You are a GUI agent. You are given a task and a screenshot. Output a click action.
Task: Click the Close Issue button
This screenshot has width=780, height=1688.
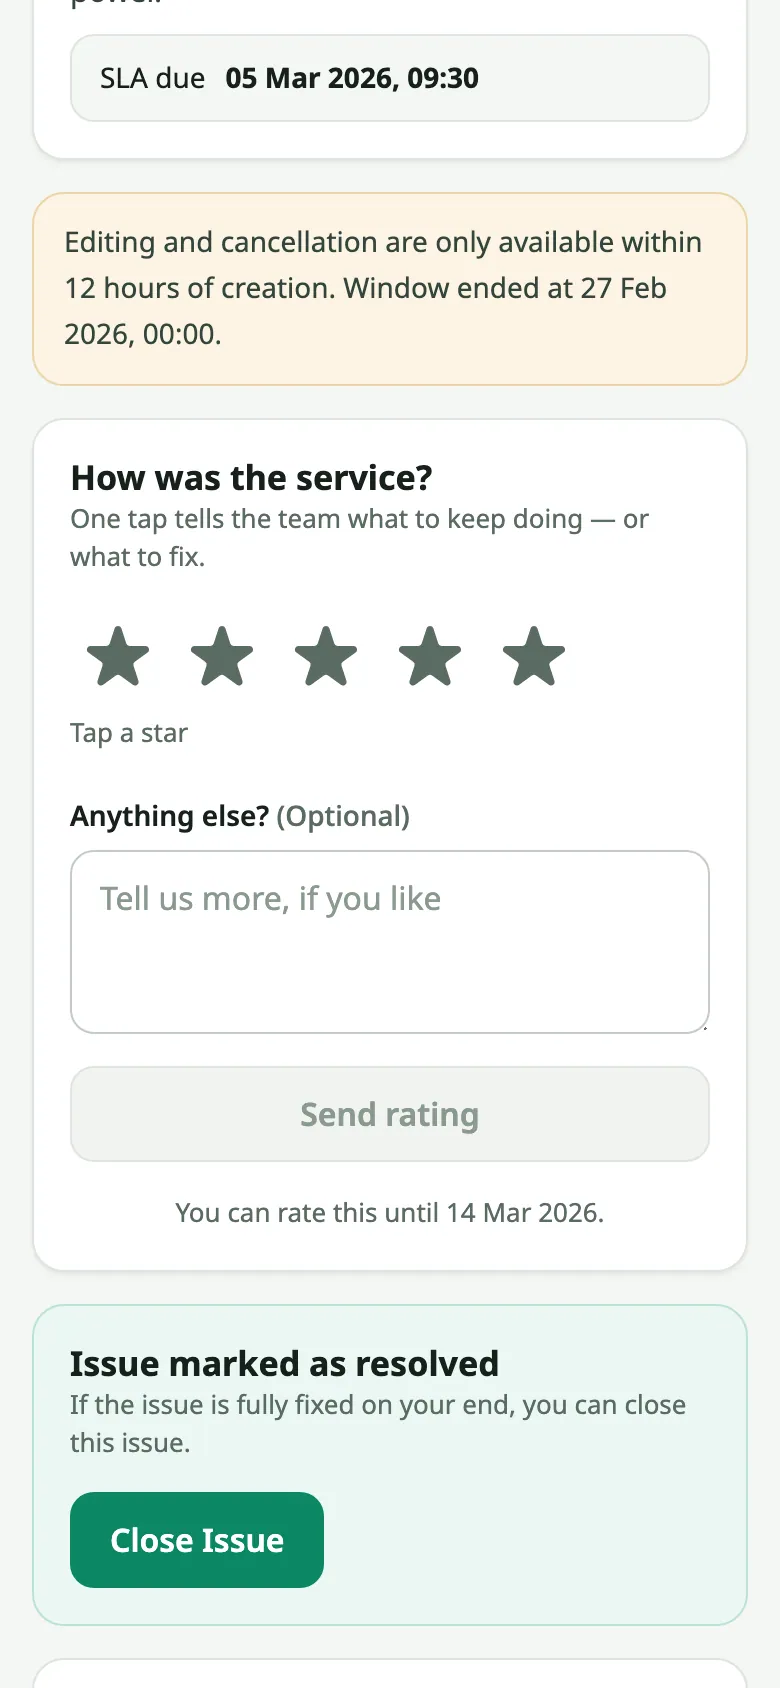pyautogui.click(x=197, y=1540)
